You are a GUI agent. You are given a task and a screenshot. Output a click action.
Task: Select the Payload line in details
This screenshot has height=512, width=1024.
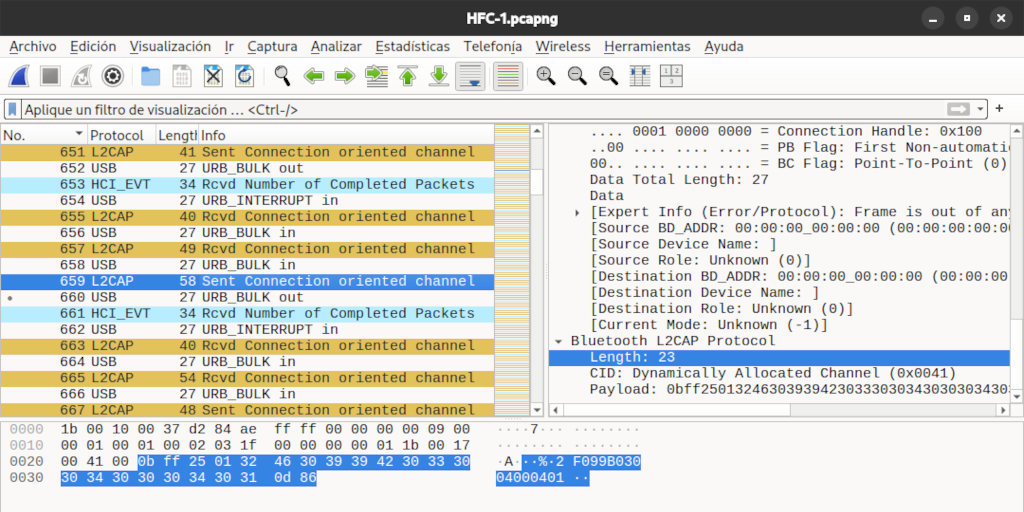779,390
